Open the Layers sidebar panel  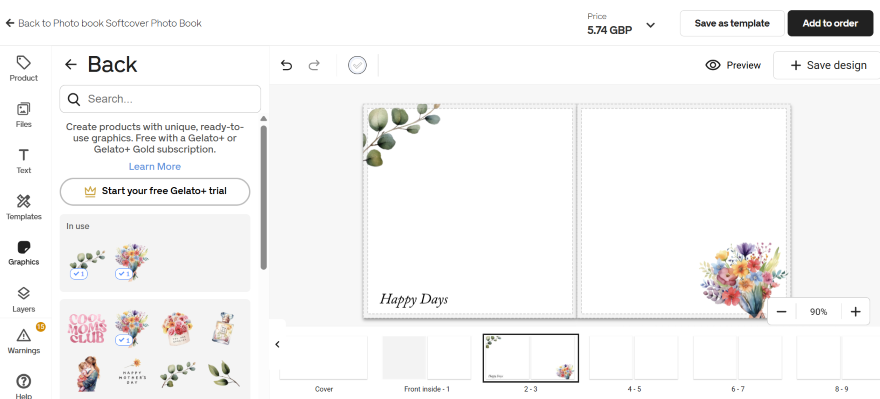(x=24, y=300)
